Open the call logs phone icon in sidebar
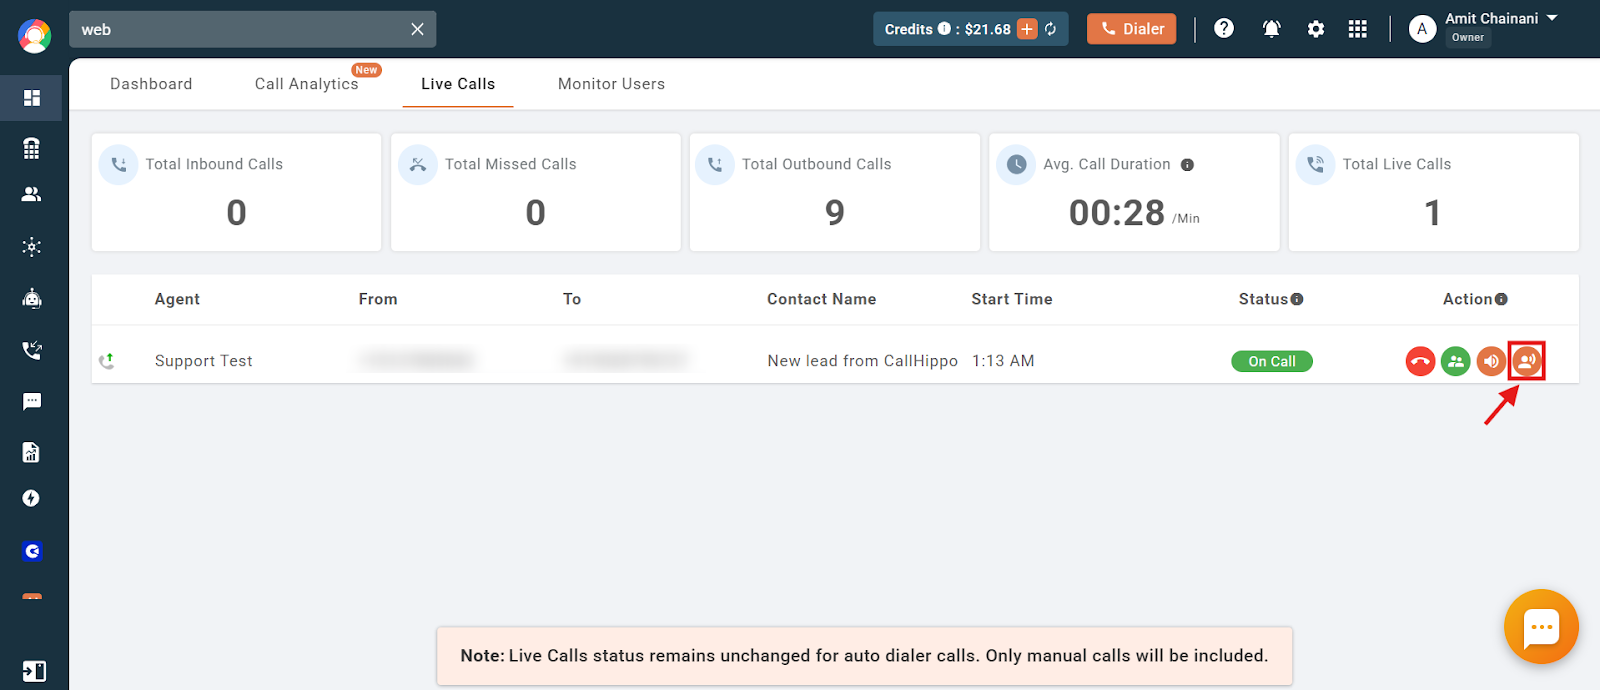The width and height of the screenshot is (1600, 690). coord(32,350)
